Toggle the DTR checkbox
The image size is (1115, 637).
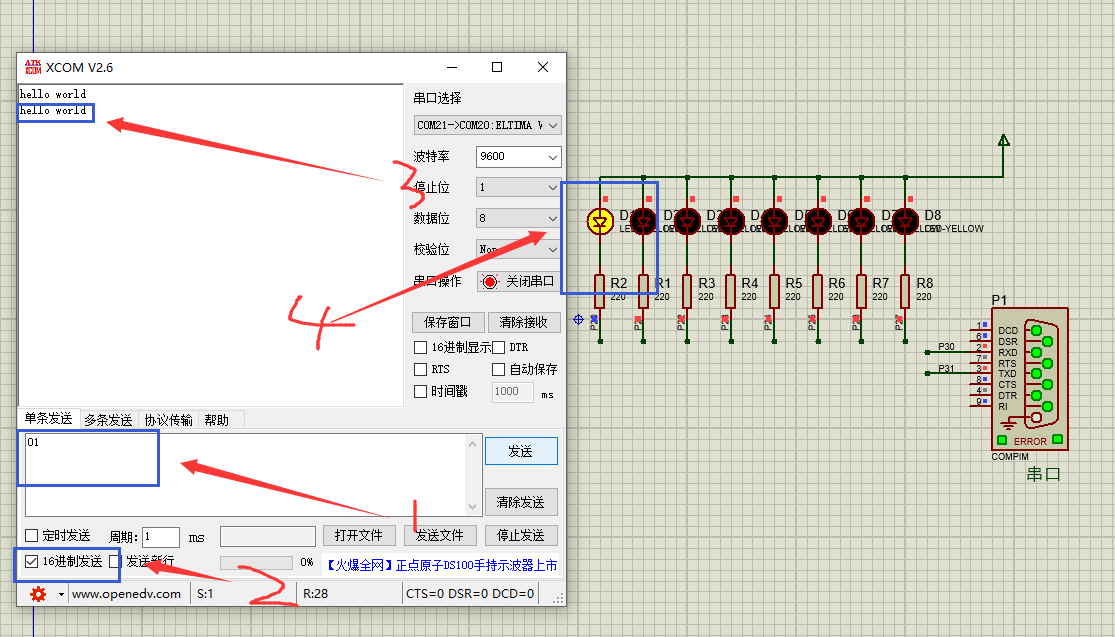tap(498, 348)
